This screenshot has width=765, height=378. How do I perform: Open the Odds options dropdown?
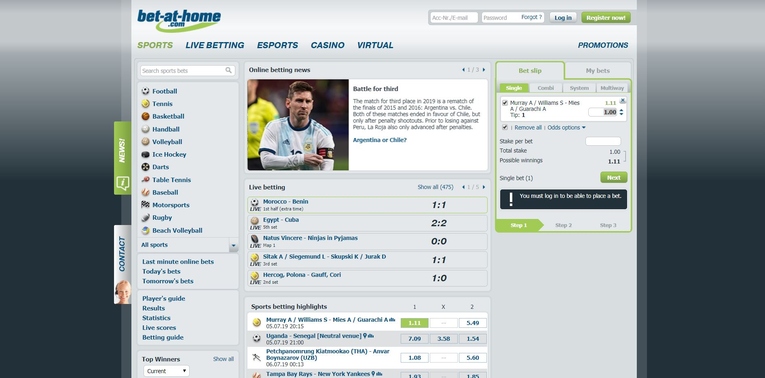click(x=566, y=128)
